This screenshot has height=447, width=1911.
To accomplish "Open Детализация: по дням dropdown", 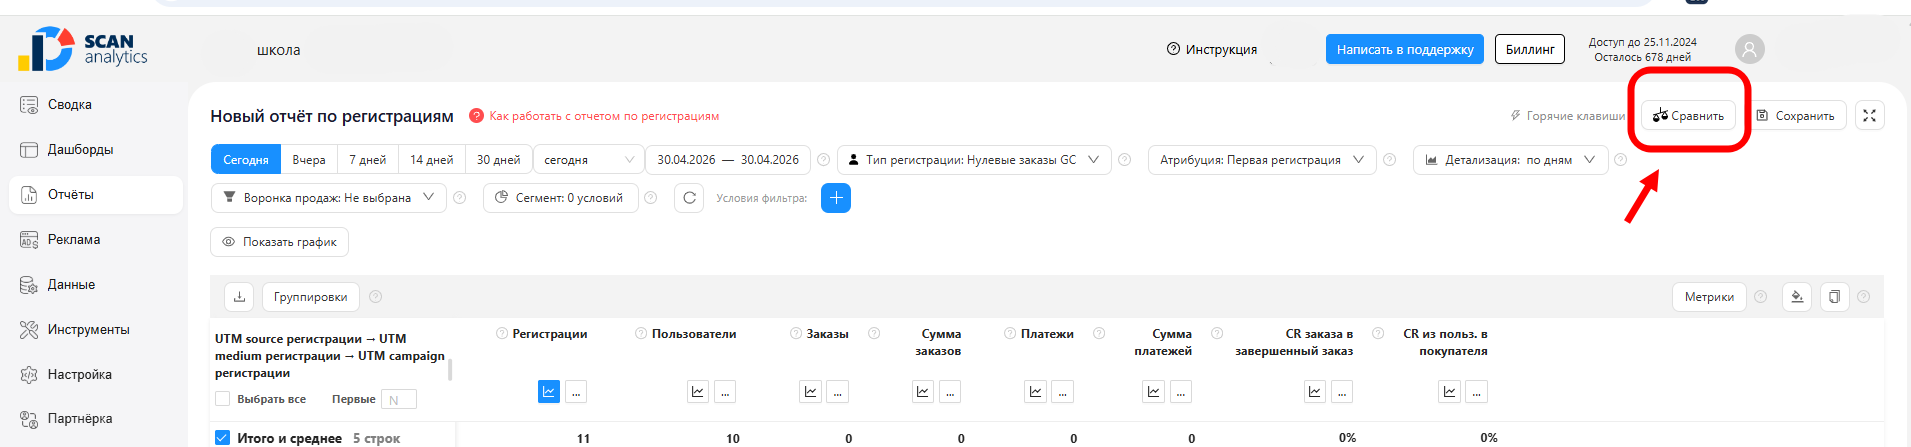I will click(1510, 160).
